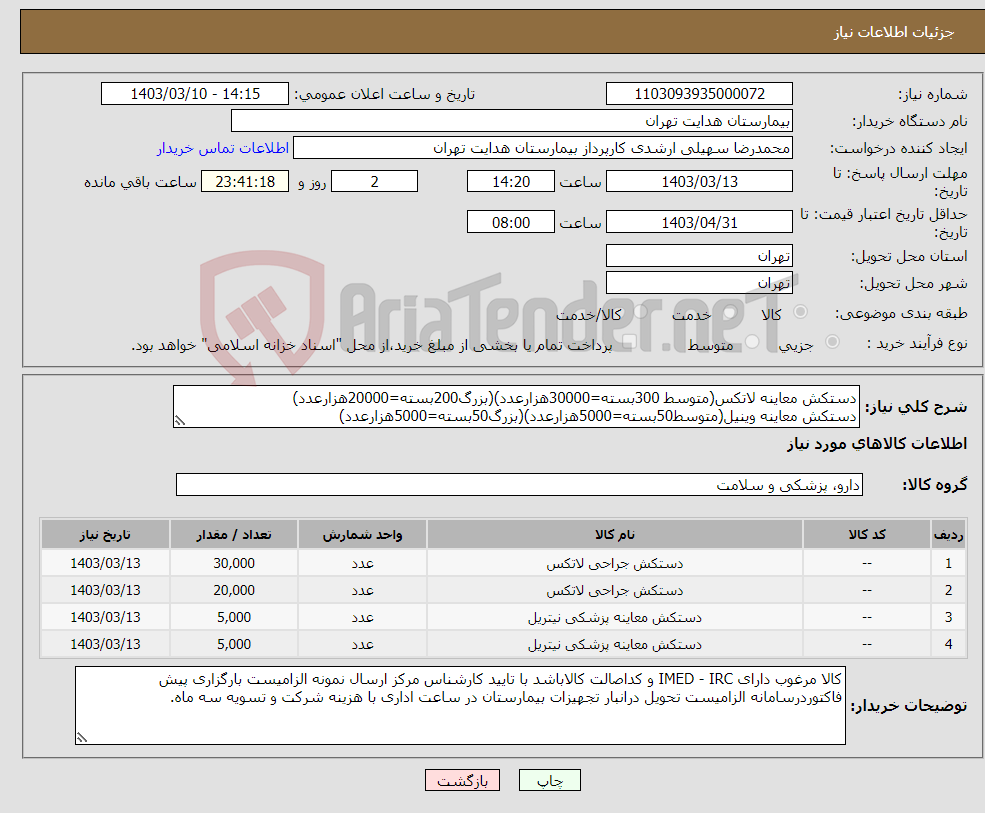Click quantity 5,000 in row 4

coord(234,645)
